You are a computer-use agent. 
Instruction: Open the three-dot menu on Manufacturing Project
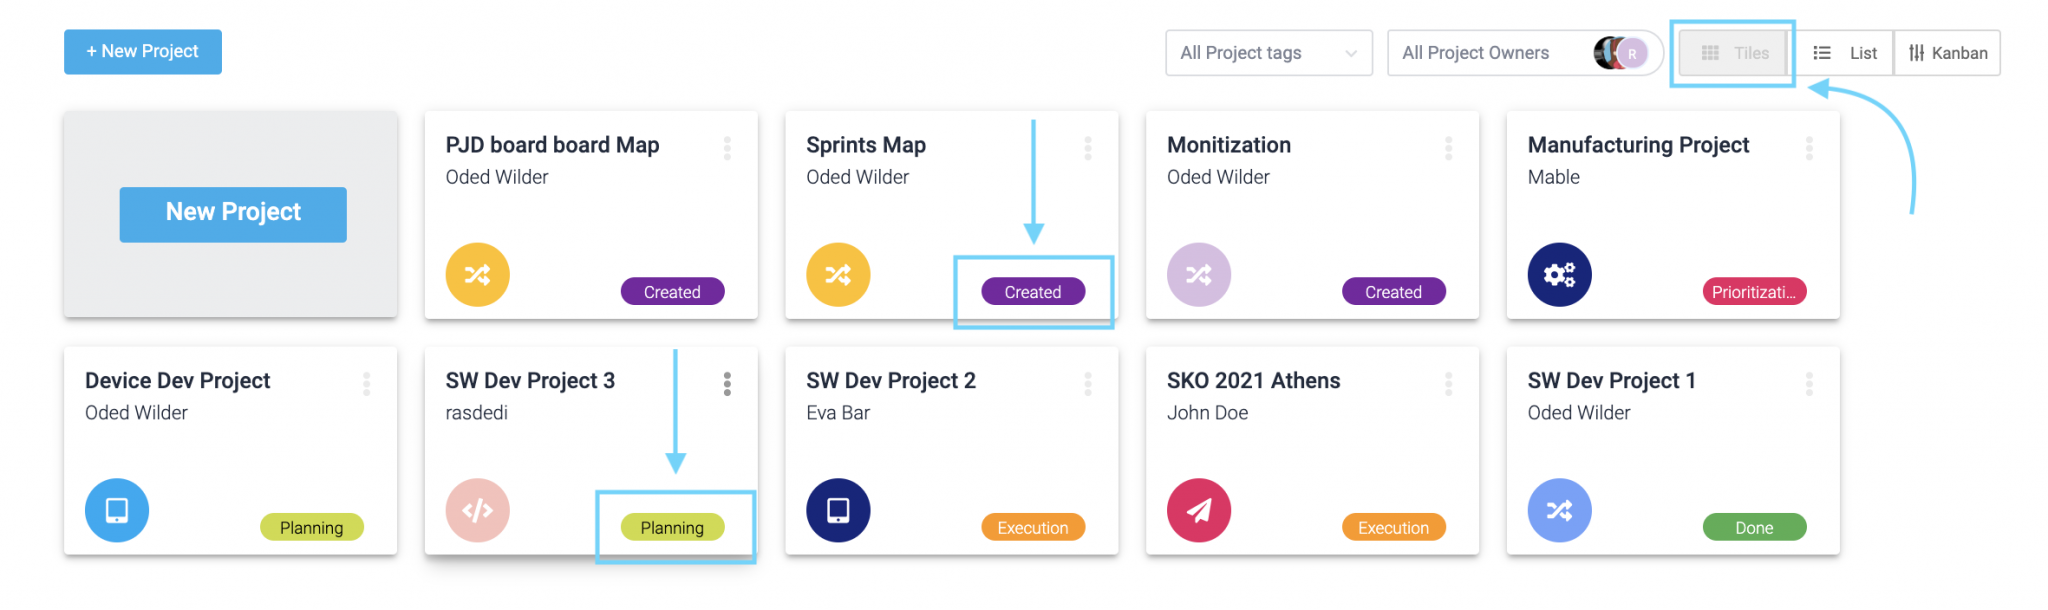(x=1809, y=148)
